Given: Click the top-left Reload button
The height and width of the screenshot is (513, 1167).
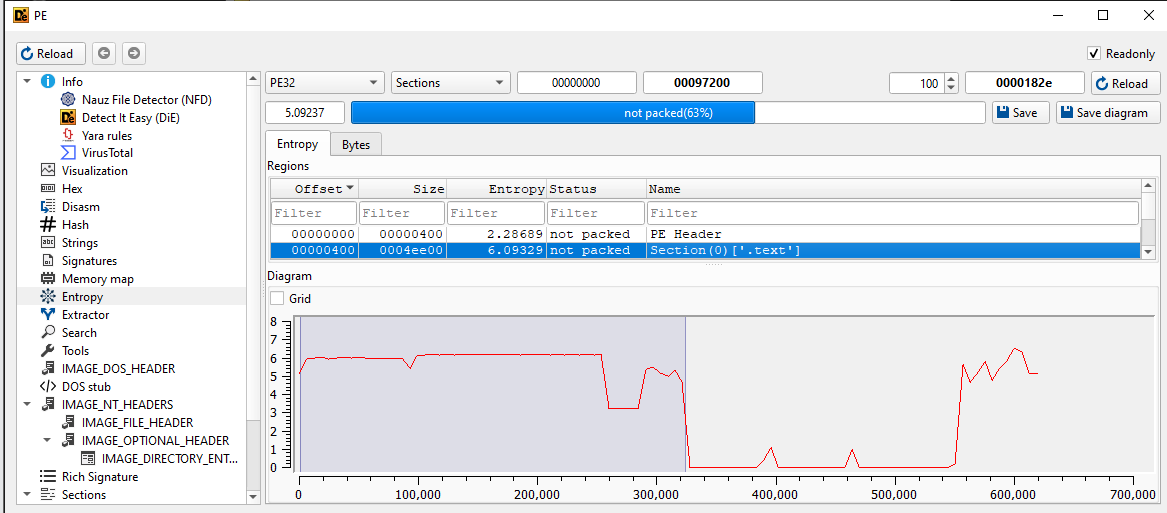Looking at the screenshot, I should coord(51,54).
